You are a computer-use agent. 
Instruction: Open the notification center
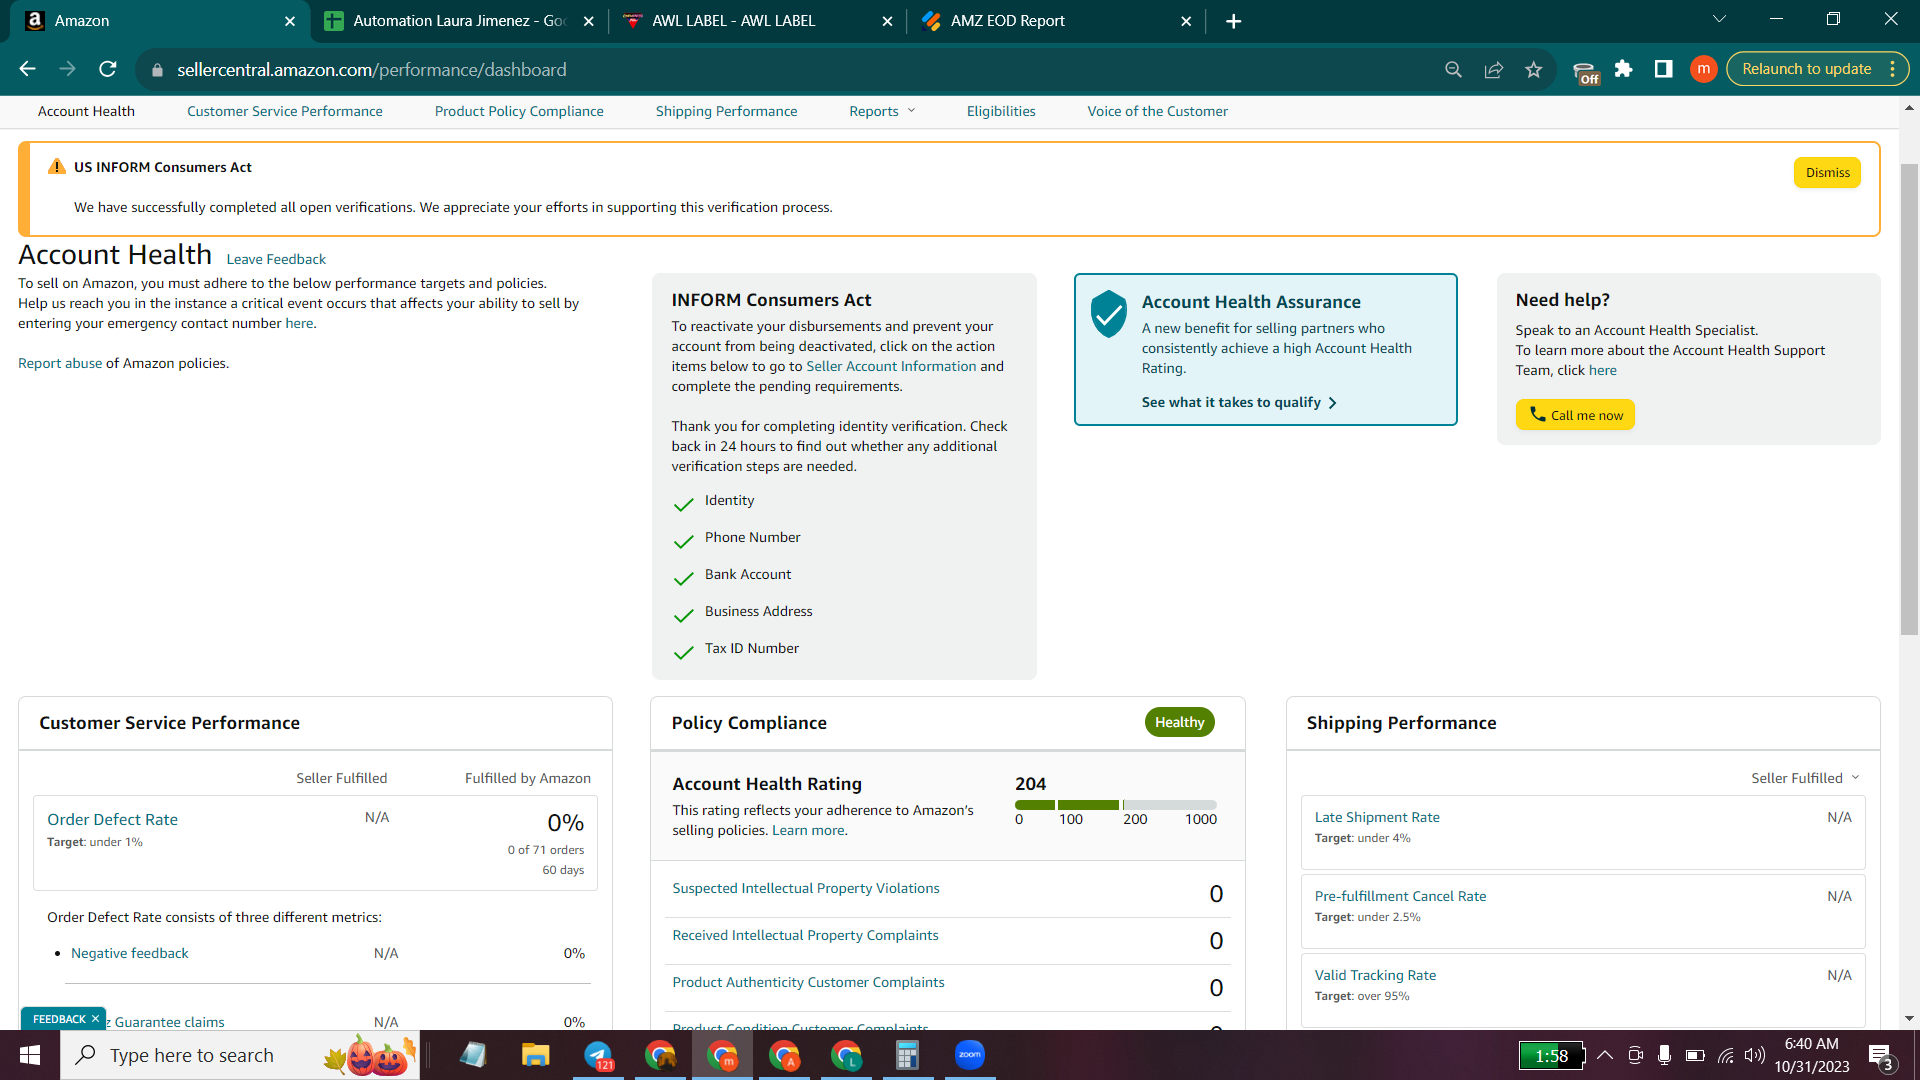[x=1881, y=1056]
